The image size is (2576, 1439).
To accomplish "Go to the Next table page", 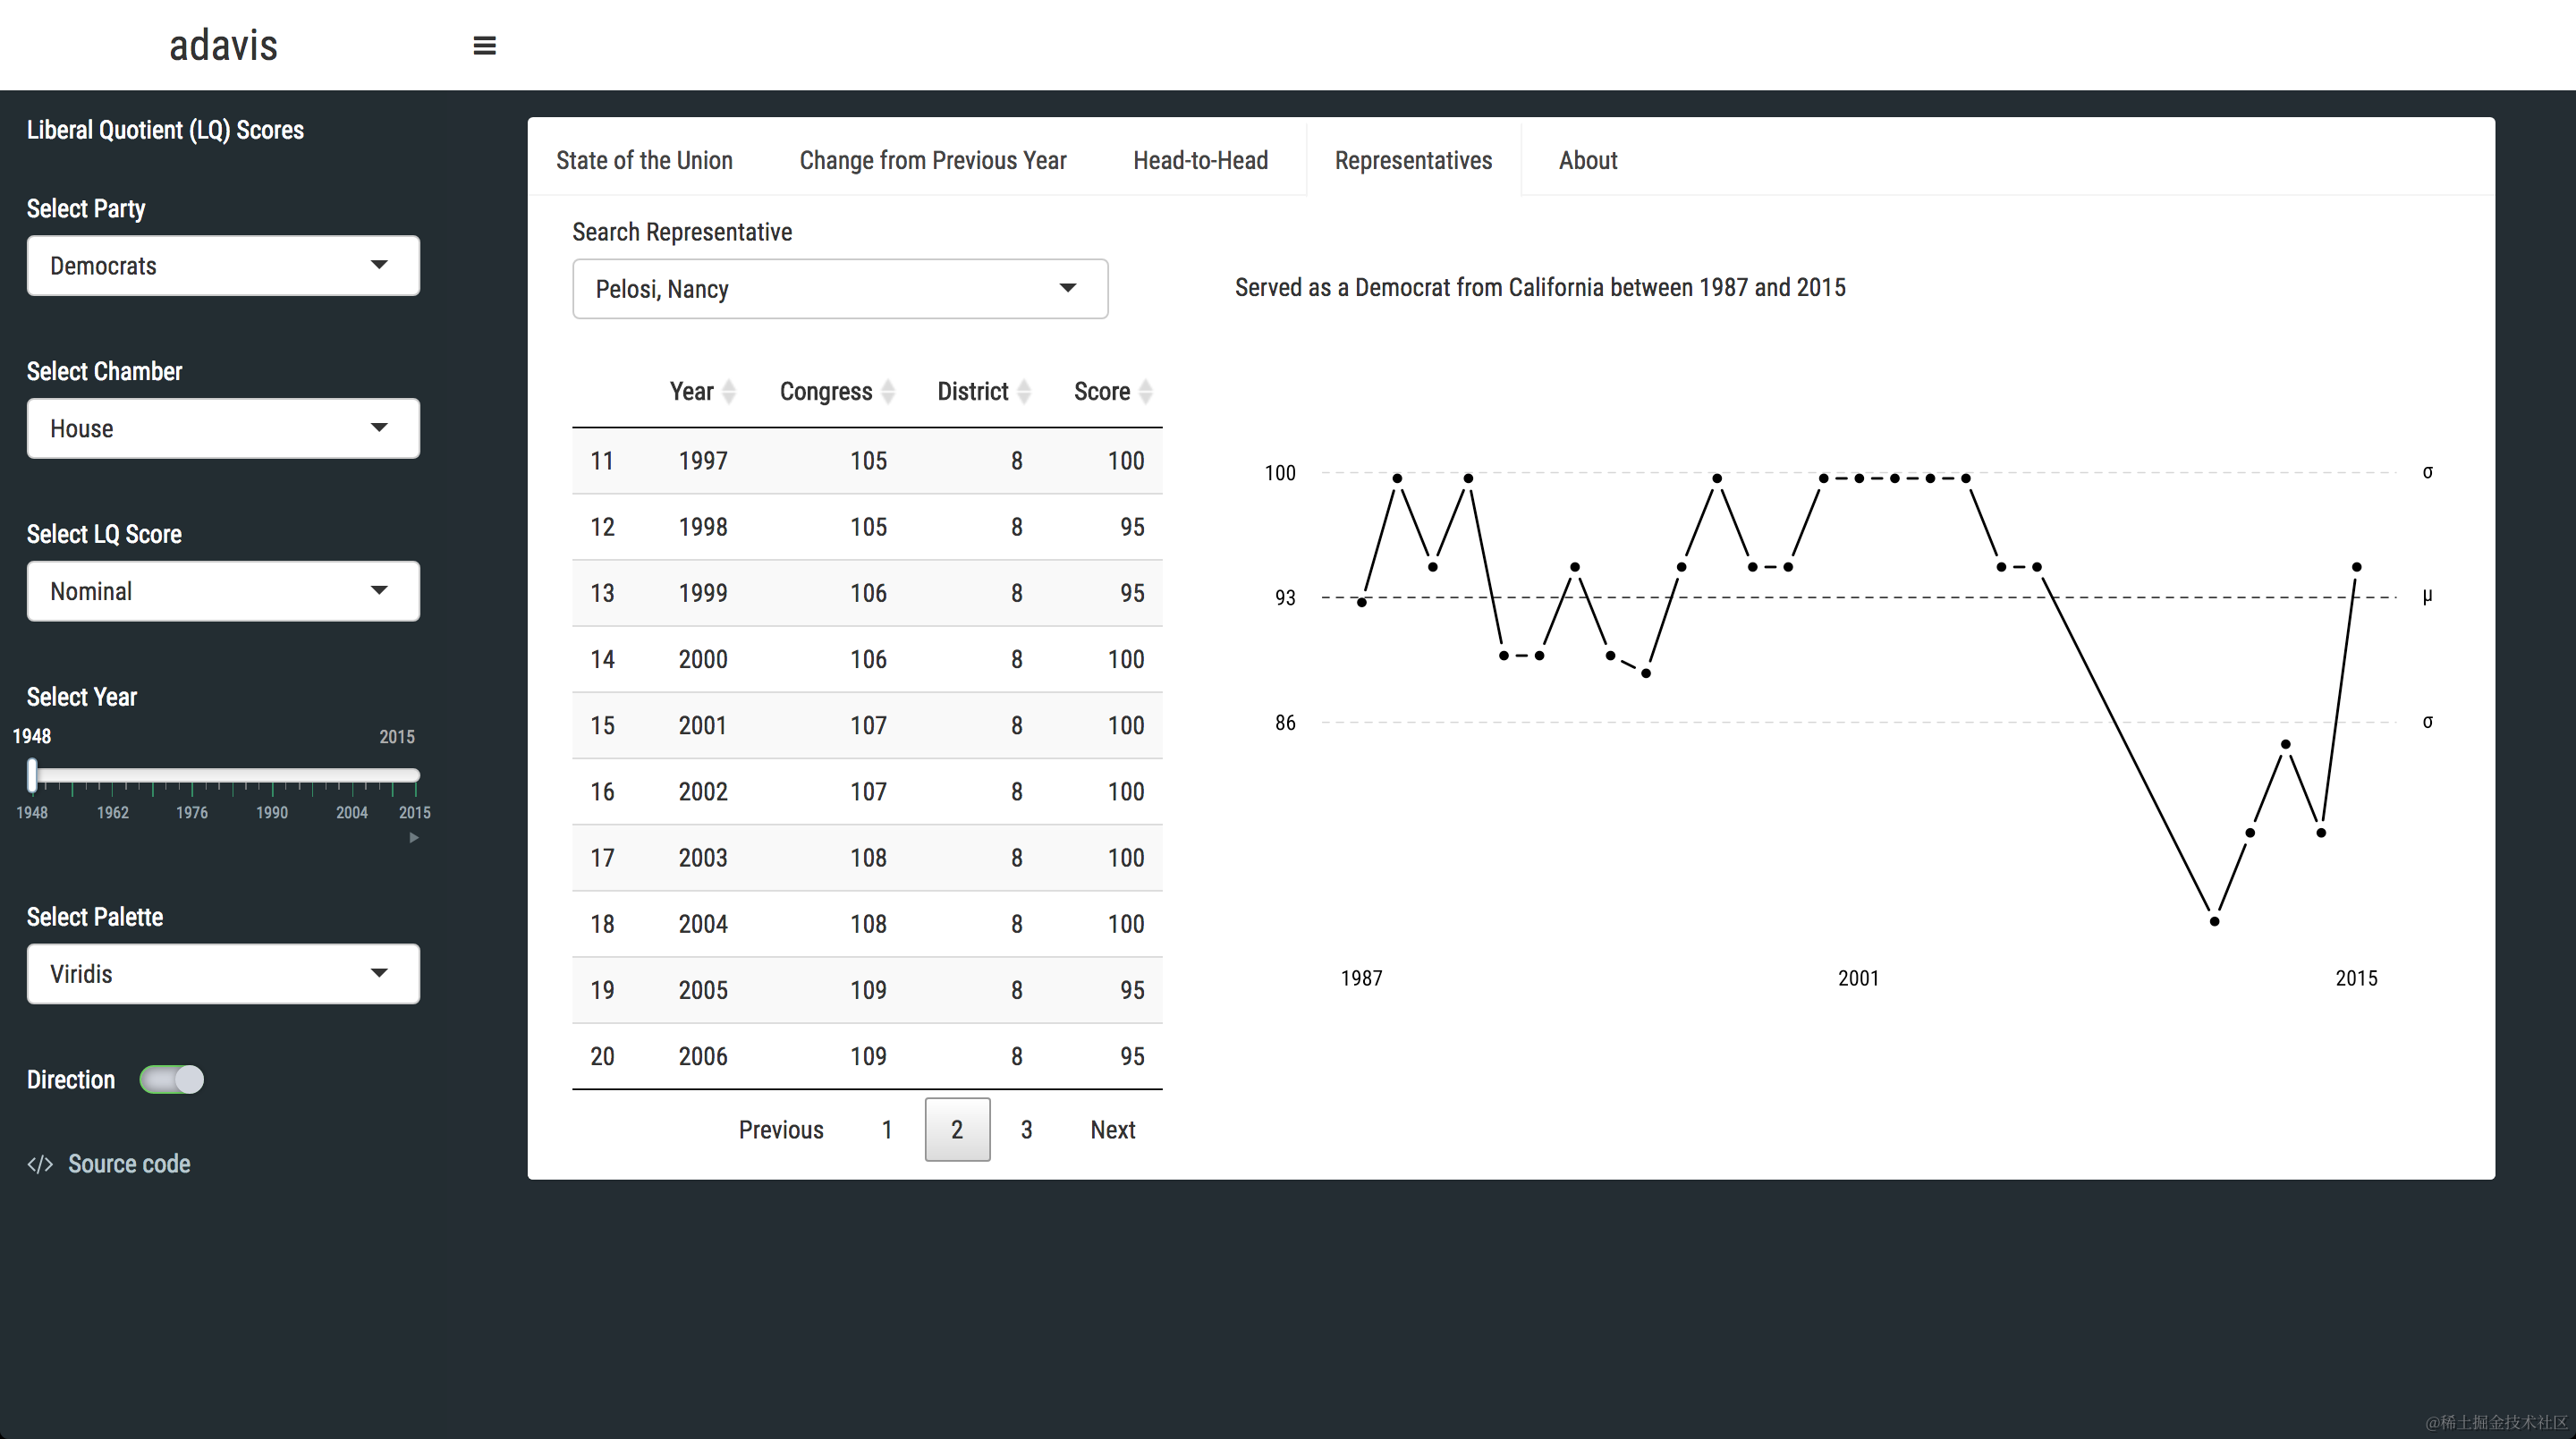I will (x=1112, y=1130).
